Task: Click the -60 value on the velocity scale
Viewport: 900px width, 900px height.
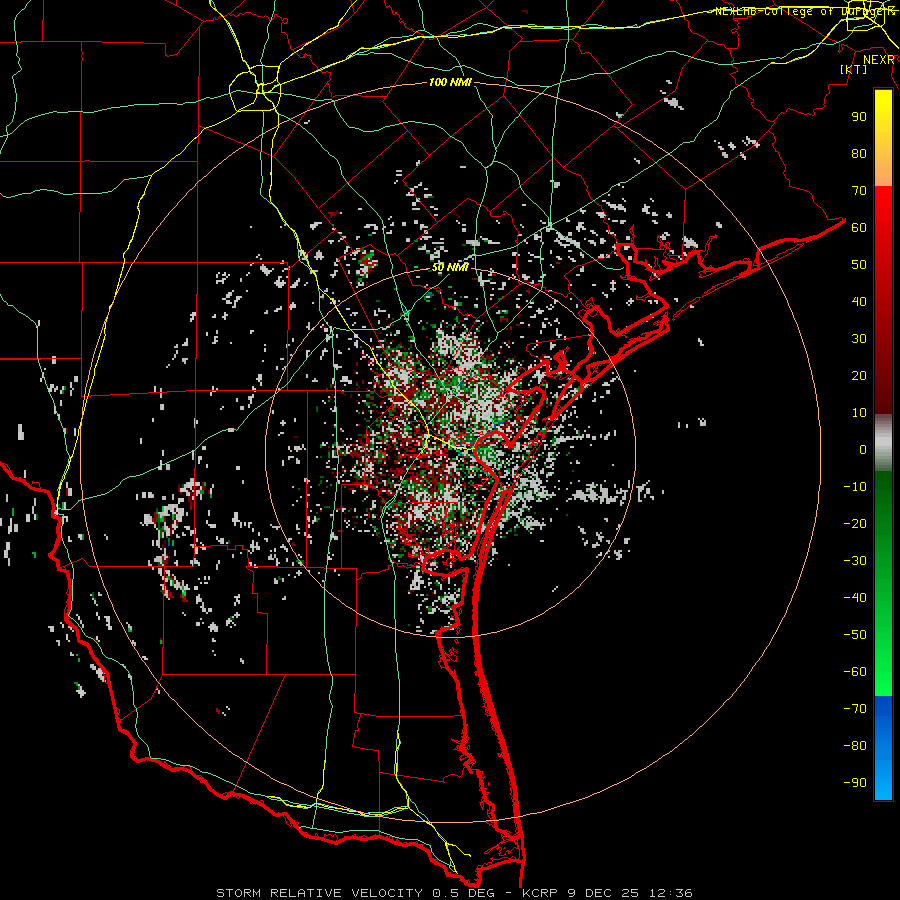Action: [855, 672]
